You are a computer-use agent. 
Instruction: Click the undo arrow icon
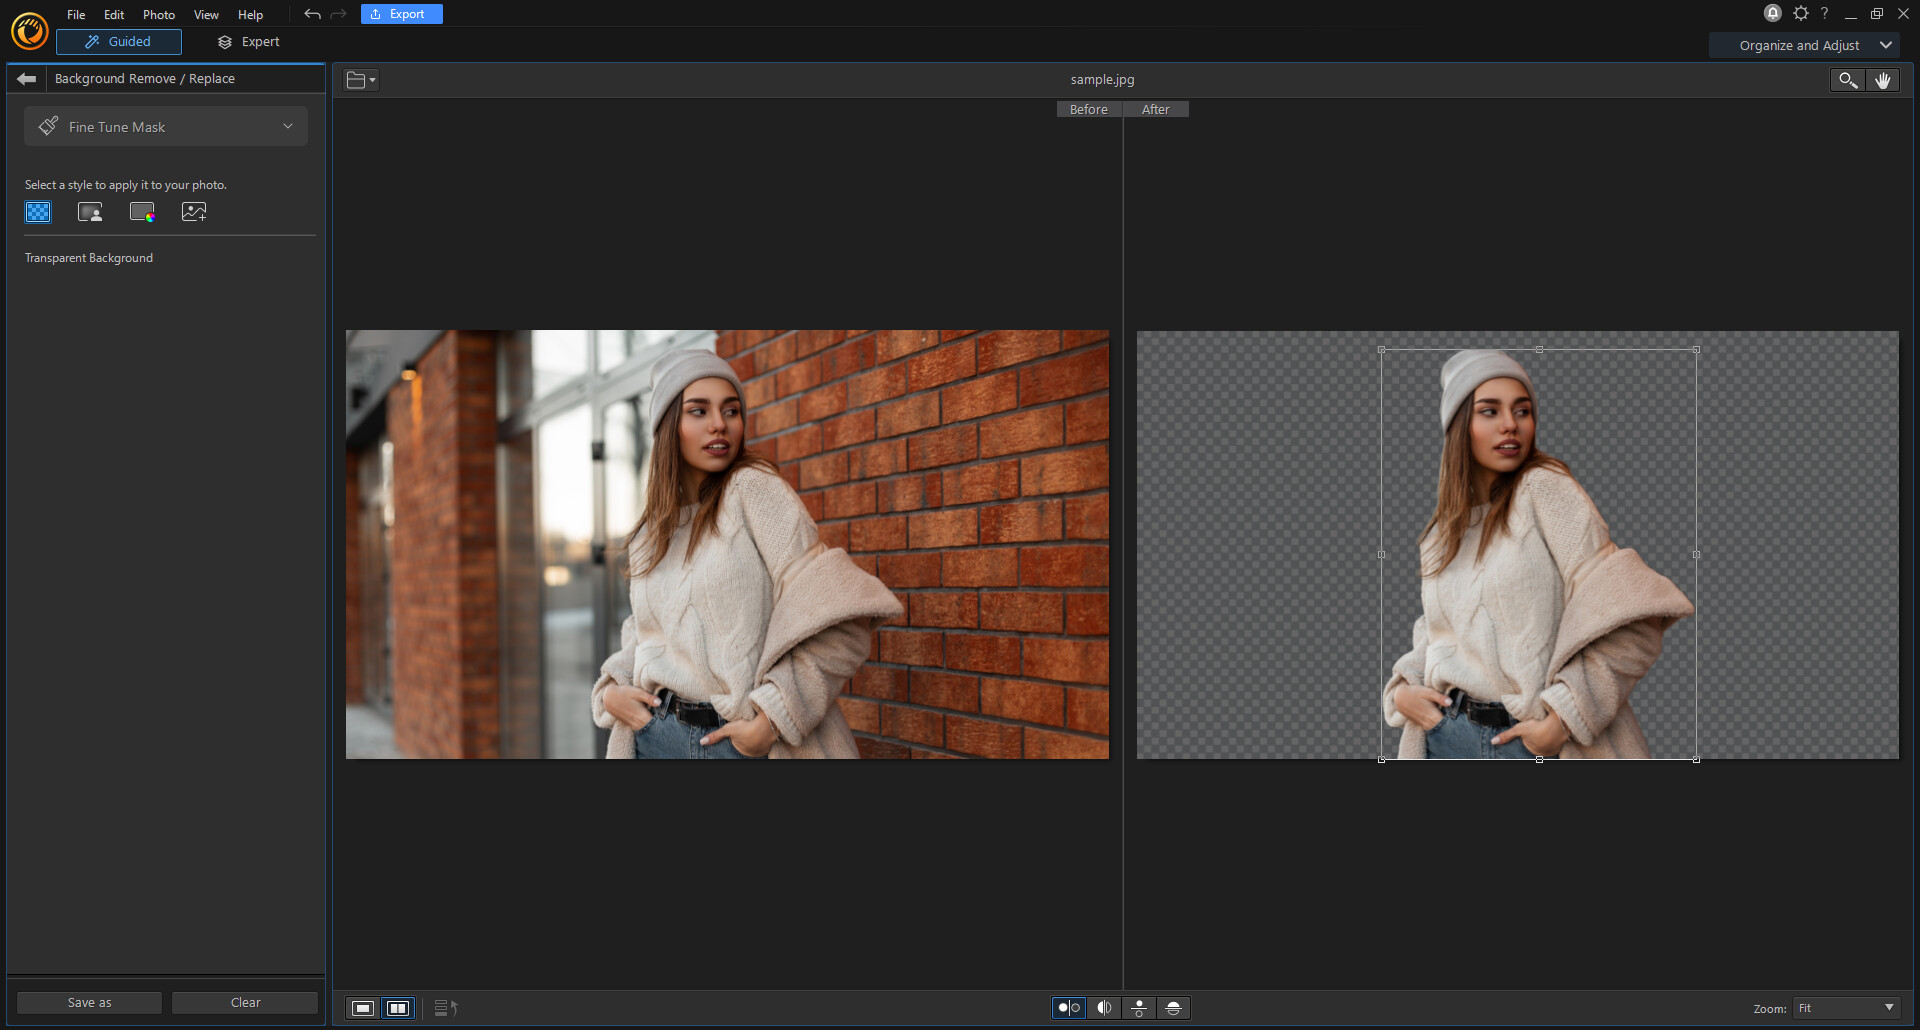tap(312, 14)
